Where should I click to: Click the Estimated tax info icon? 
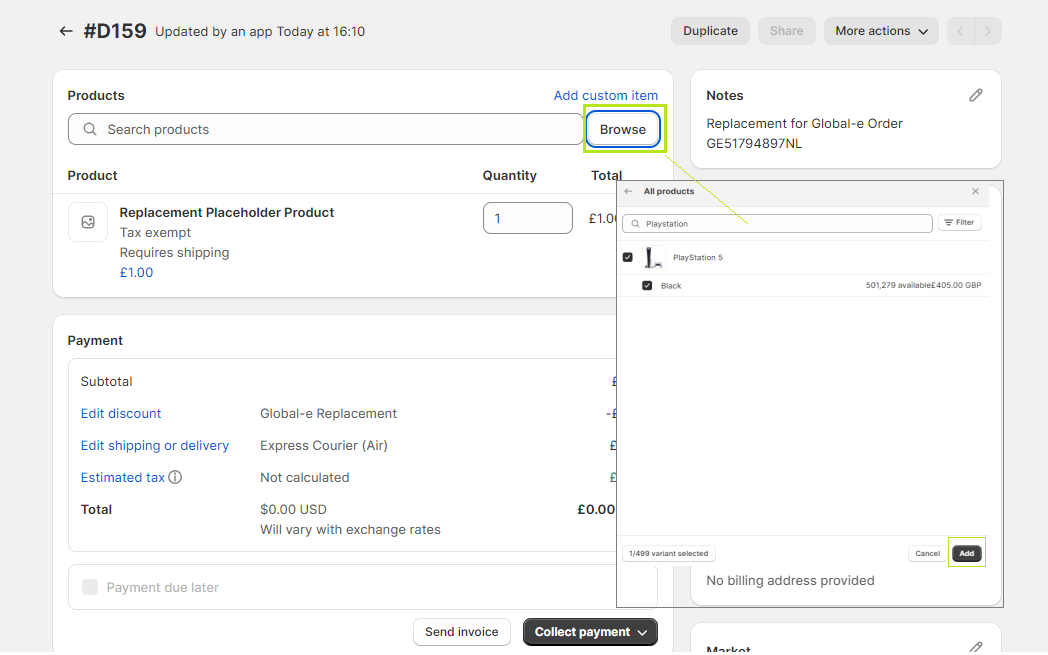175,477
